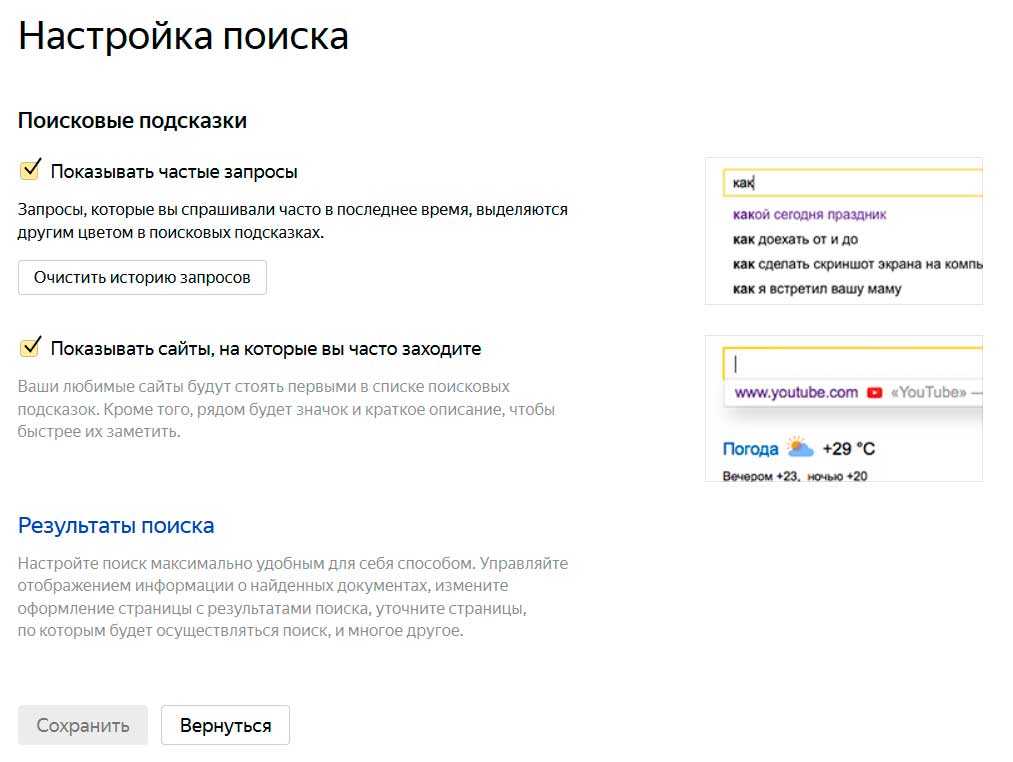
Task: Select the suggestion about 'скриншот экрана'
Action: 857,264
